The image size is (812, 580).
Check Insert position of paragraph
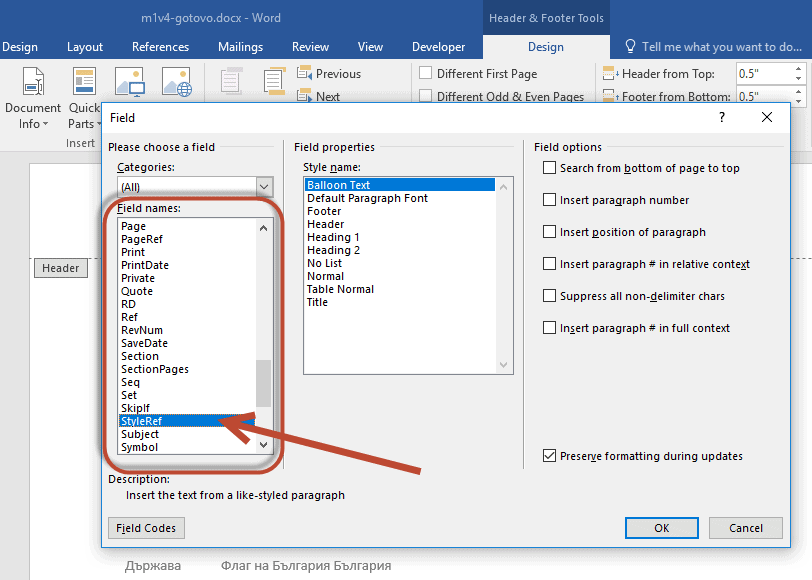click(x=549, y=231)
